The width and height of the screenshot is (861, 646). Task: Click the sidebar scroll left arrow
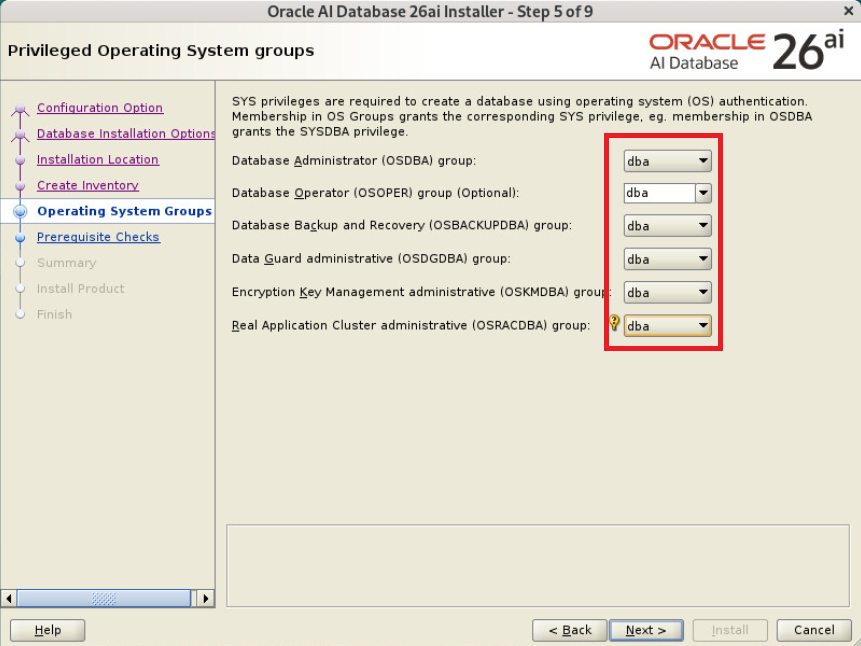[x=8, y=598]
